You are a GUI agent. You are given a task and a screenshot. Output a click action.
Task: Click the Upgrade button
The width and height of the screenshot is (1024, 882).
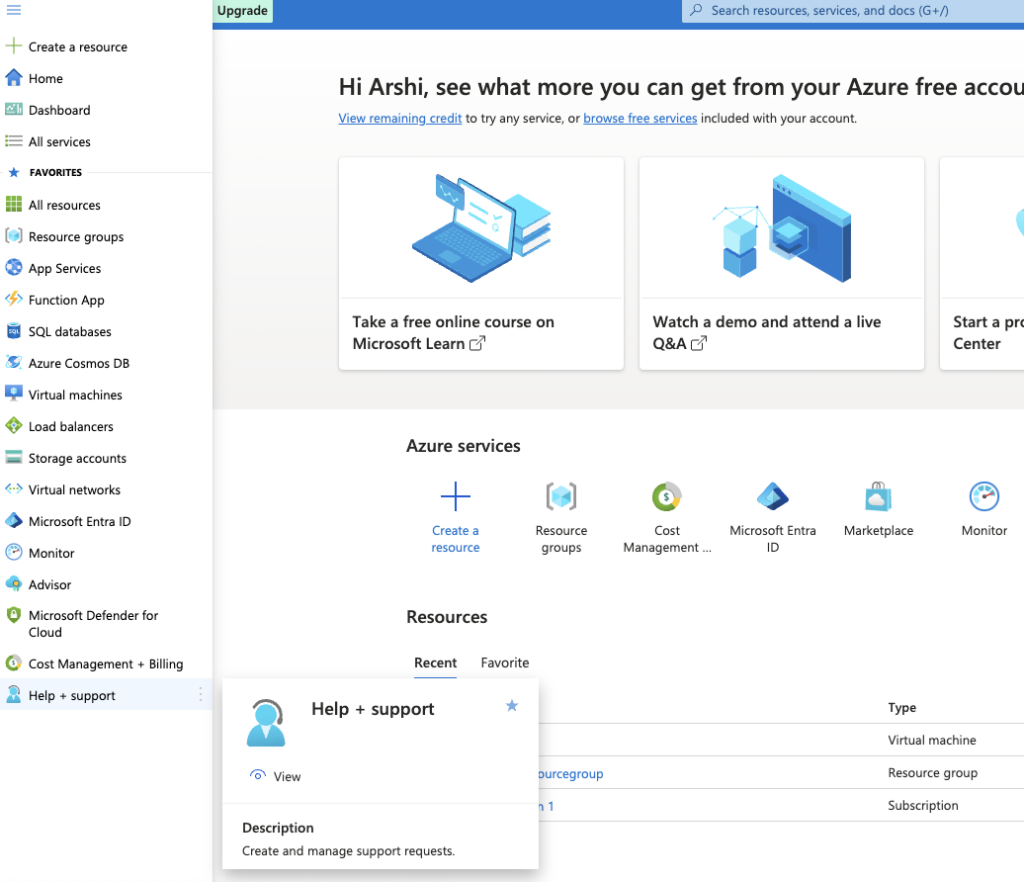point(242,11)
